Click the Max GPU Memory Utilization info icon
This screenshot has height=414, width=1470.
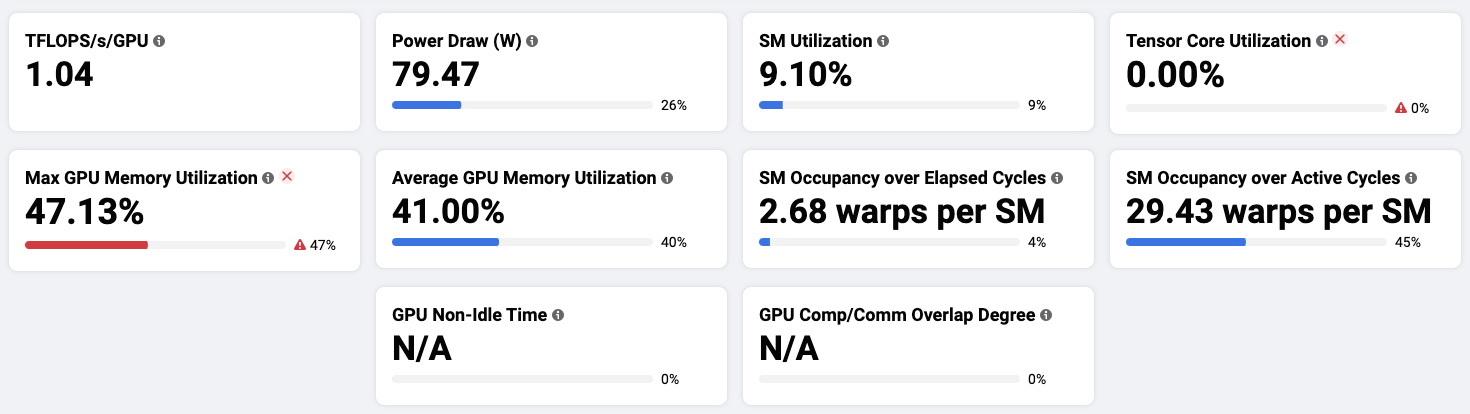268,178
